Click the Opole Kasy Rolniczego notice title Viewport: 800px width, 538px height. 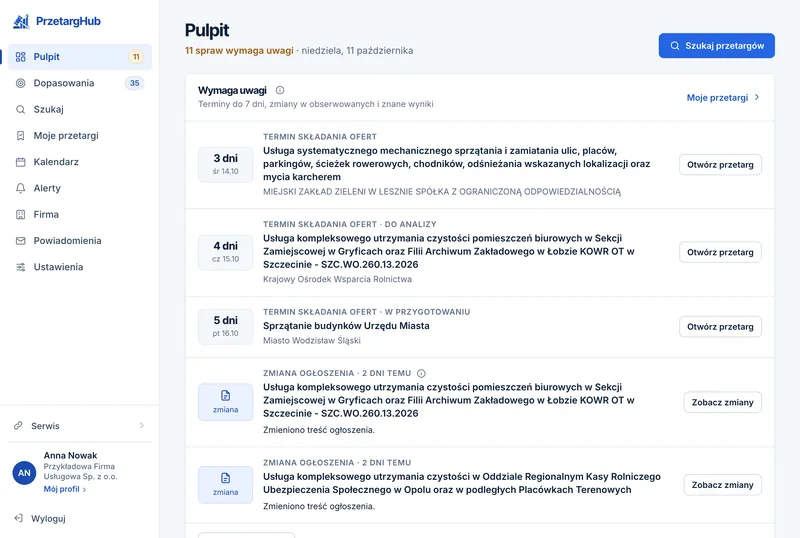[462, 483]
